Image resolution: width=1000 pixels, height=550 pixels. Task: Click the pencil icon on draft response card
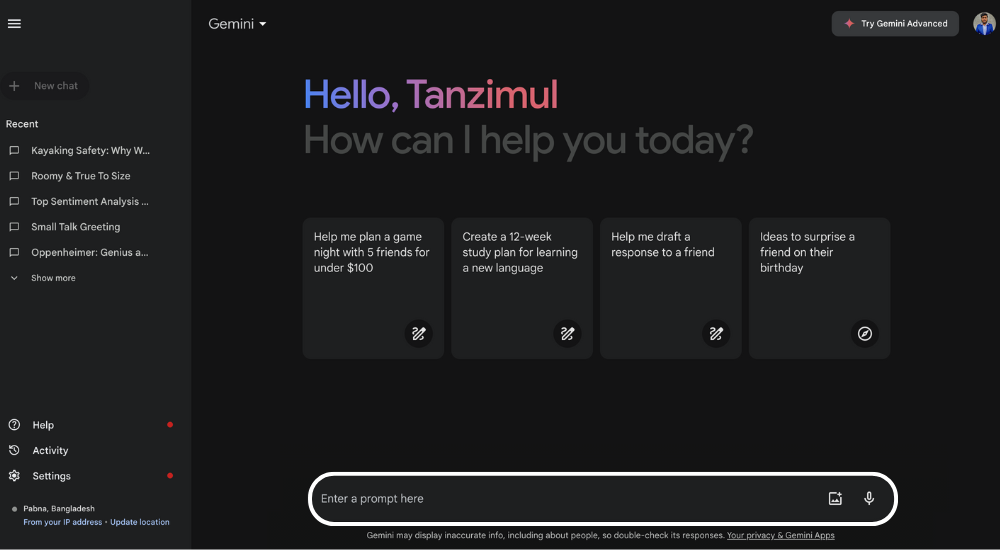(x=716, y=334)
